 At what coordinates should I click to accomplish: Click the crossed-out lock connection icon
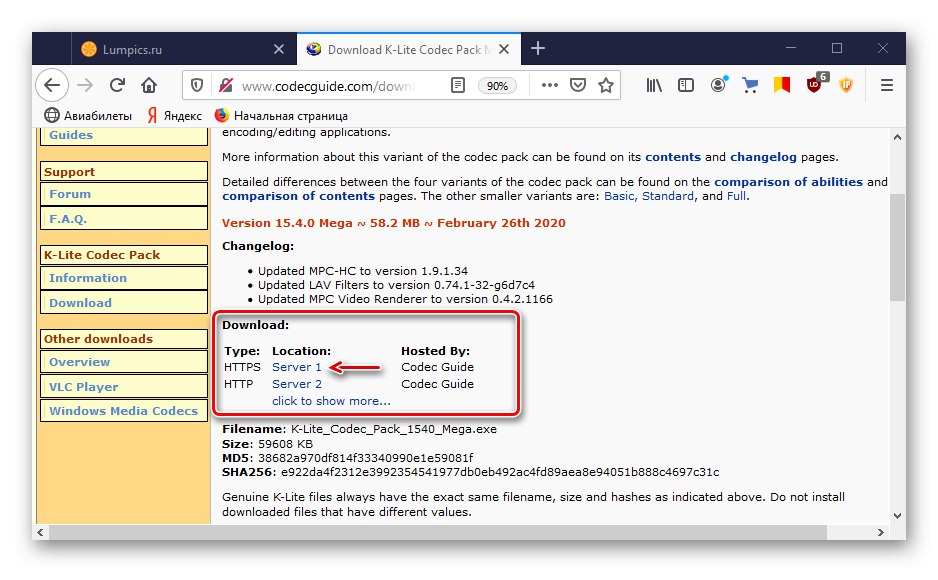226,86
